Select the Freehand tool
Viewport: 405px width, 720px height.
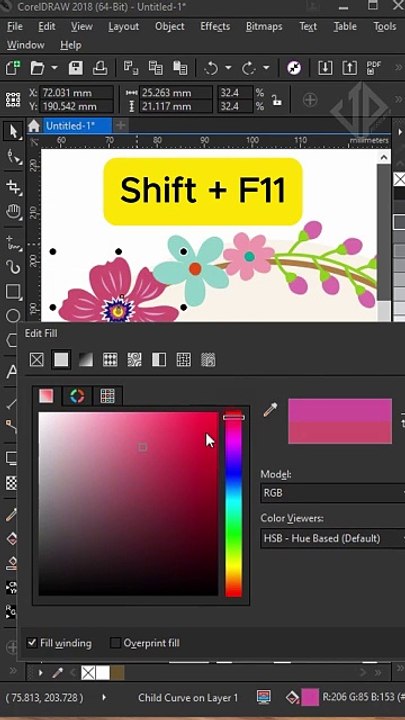(x=13, y=242)
